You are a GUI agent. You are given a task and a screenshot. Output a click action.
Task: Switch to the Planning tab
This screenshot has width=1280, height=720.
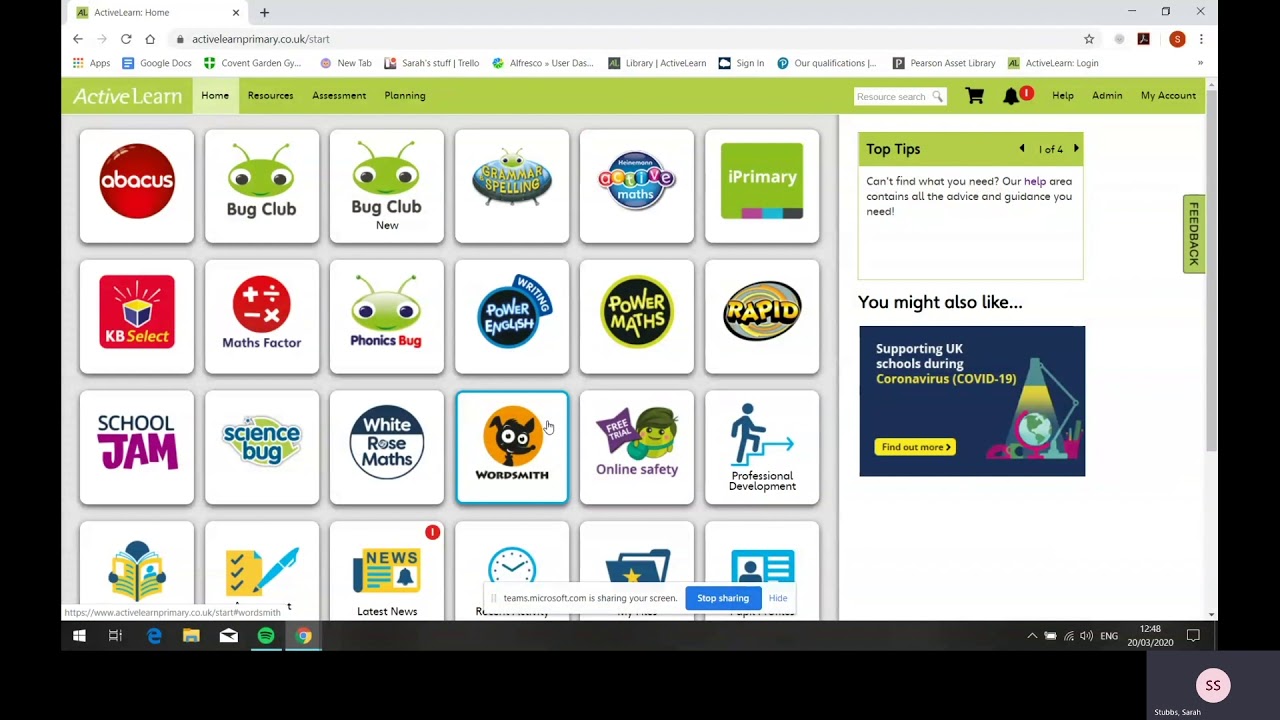(x=405, y=96)
